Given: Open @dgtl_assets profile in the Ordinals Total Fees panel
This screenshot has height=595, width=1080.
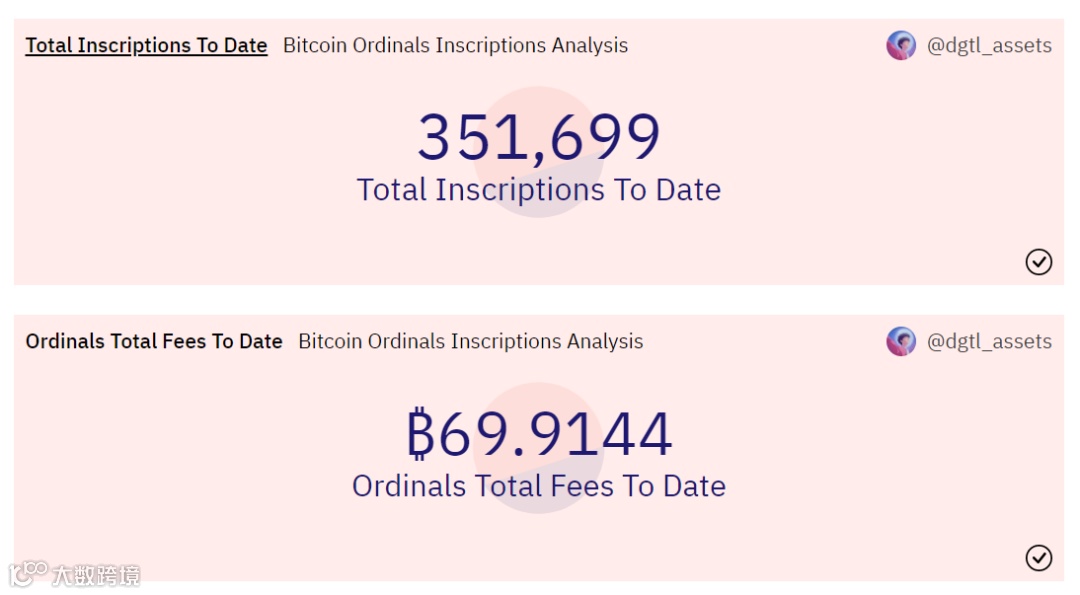Looking at the screenshot, I should 989,341.
